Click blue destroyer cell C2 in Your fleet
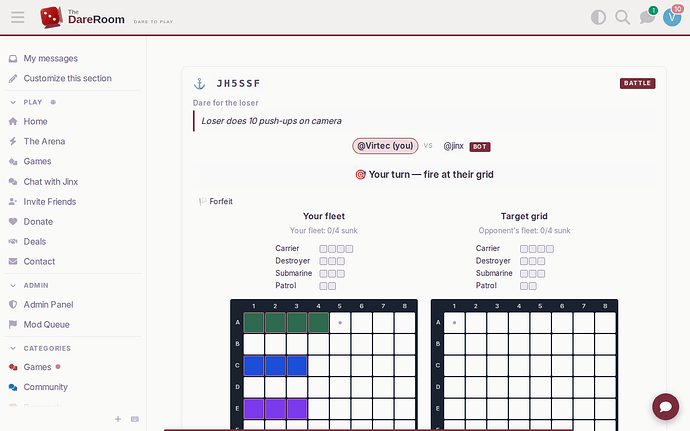This screenshot has width=690, height=431. pyautogui.click(x=275, y=365)
